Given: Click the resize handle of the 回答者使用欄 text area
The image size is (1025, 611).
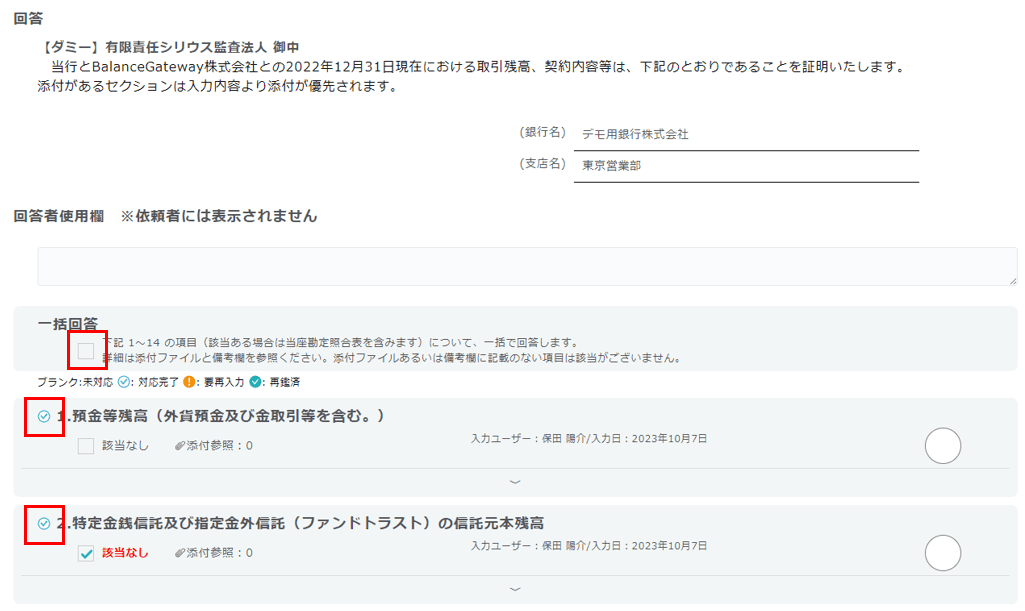Looking at the screenshot, I should [1012, 281].
